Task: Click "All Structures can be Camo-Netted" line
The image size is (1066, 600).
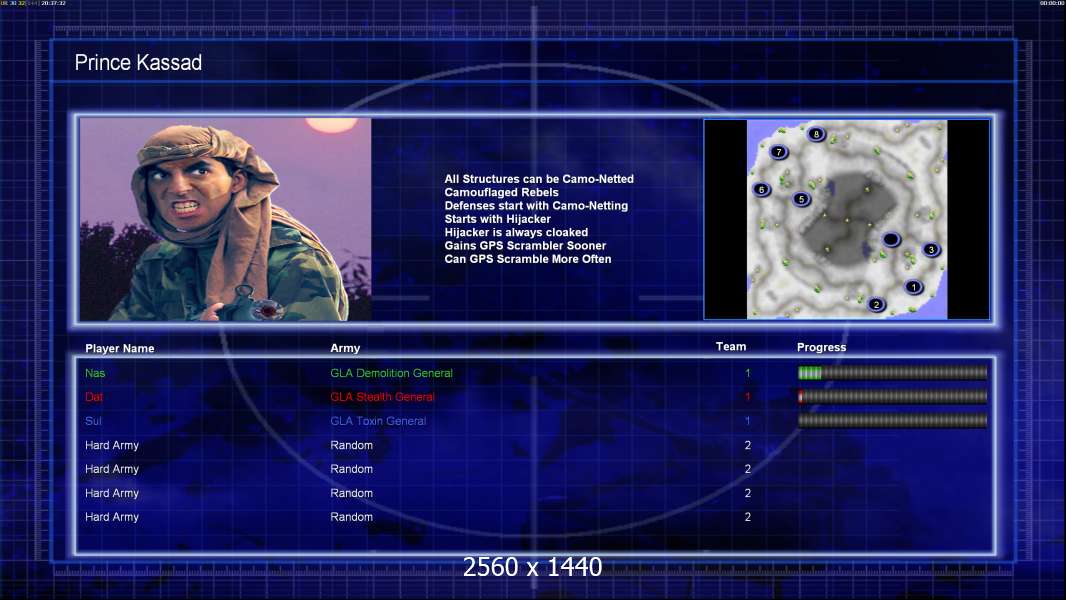Action: [x=539, y=179]
